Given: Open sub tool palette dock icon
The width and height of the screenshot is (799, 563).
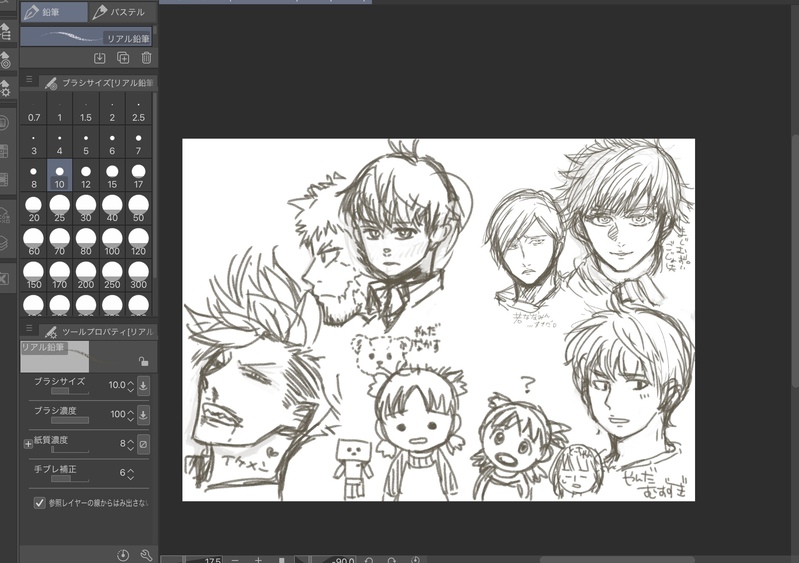Looking at the screenshot, I should click(x=6, y=31).
